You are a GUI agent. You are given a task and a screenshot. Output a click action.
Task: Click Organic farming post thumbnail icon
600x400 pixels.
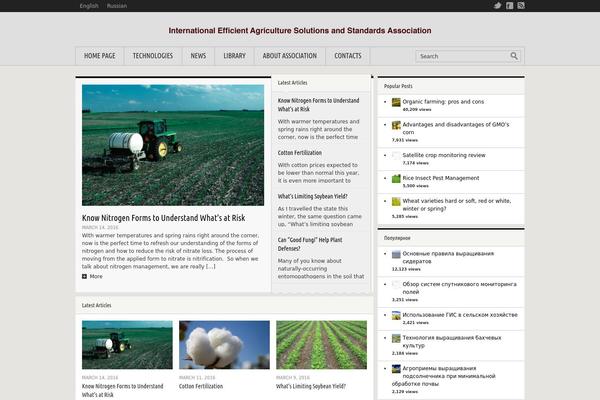(396, 102)
